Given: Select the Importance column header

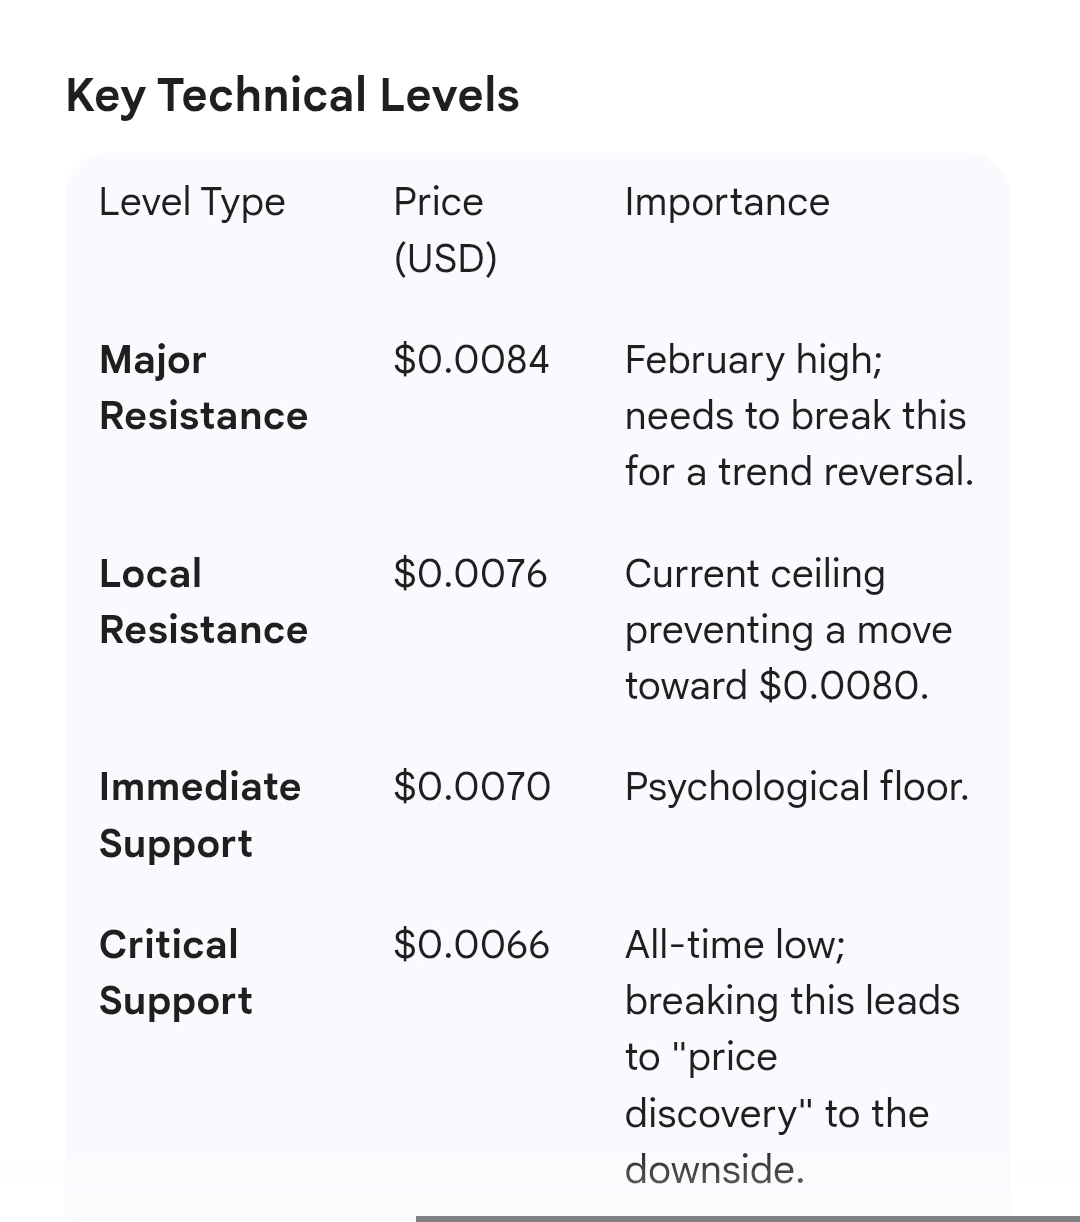Looking at the screenshot, I should (x=727, y=202).
